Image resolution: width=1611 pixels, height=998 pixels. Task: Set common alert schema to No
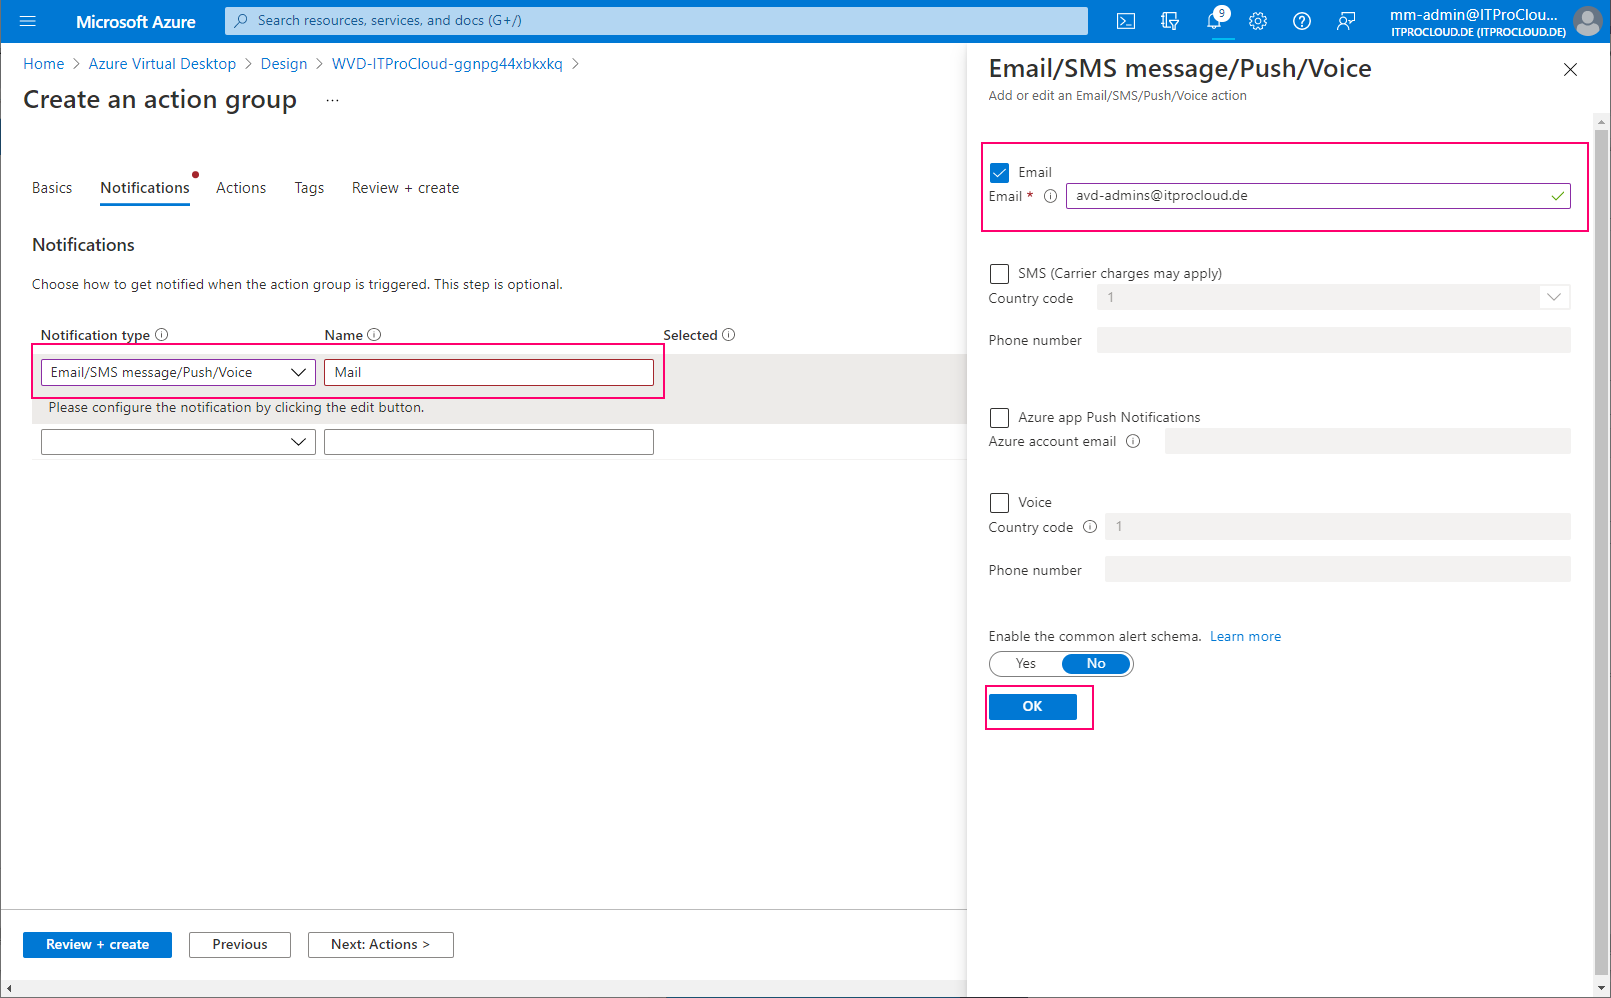point(1096,664)
